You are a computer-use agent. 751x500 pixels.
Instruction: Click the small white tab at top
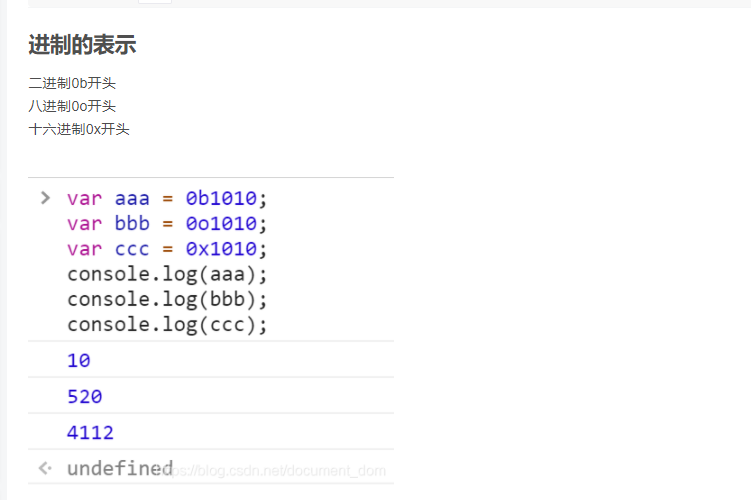pyautogui.click(x=155, y=2)
